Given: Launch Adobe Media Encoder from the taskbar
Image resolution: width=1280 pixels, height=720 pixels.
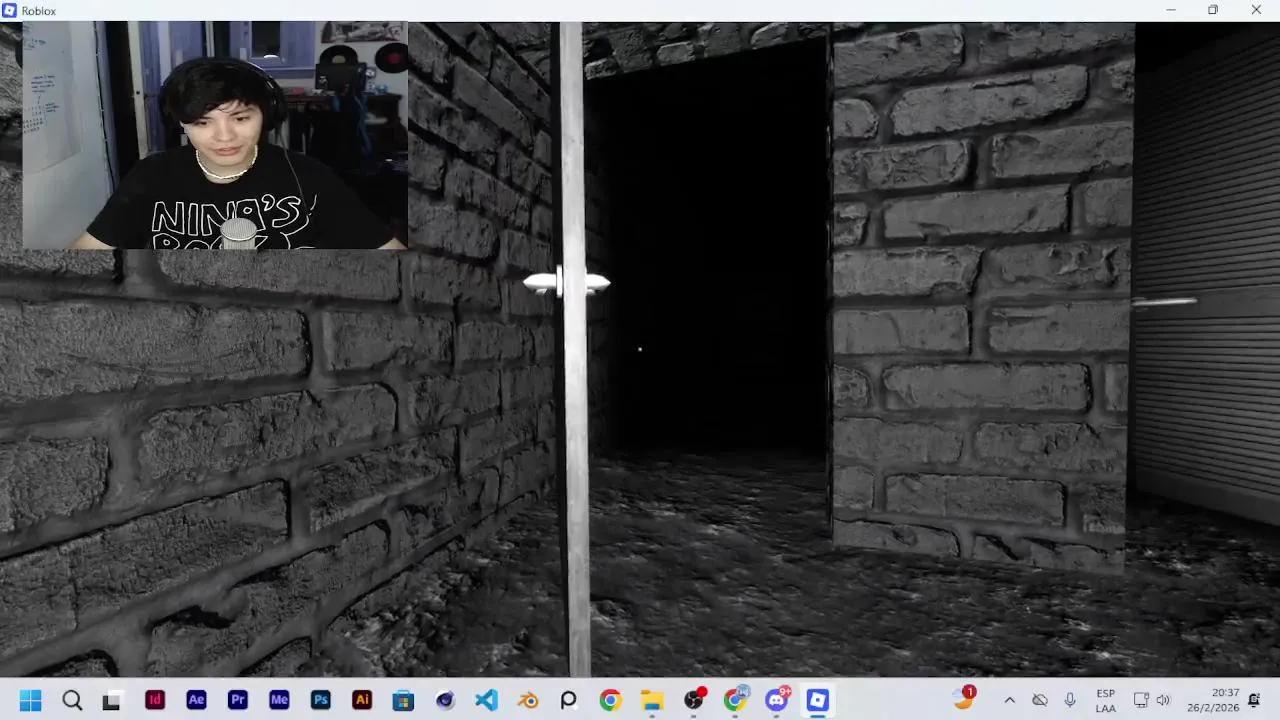Looking at the screenshot, I should 279,700.
